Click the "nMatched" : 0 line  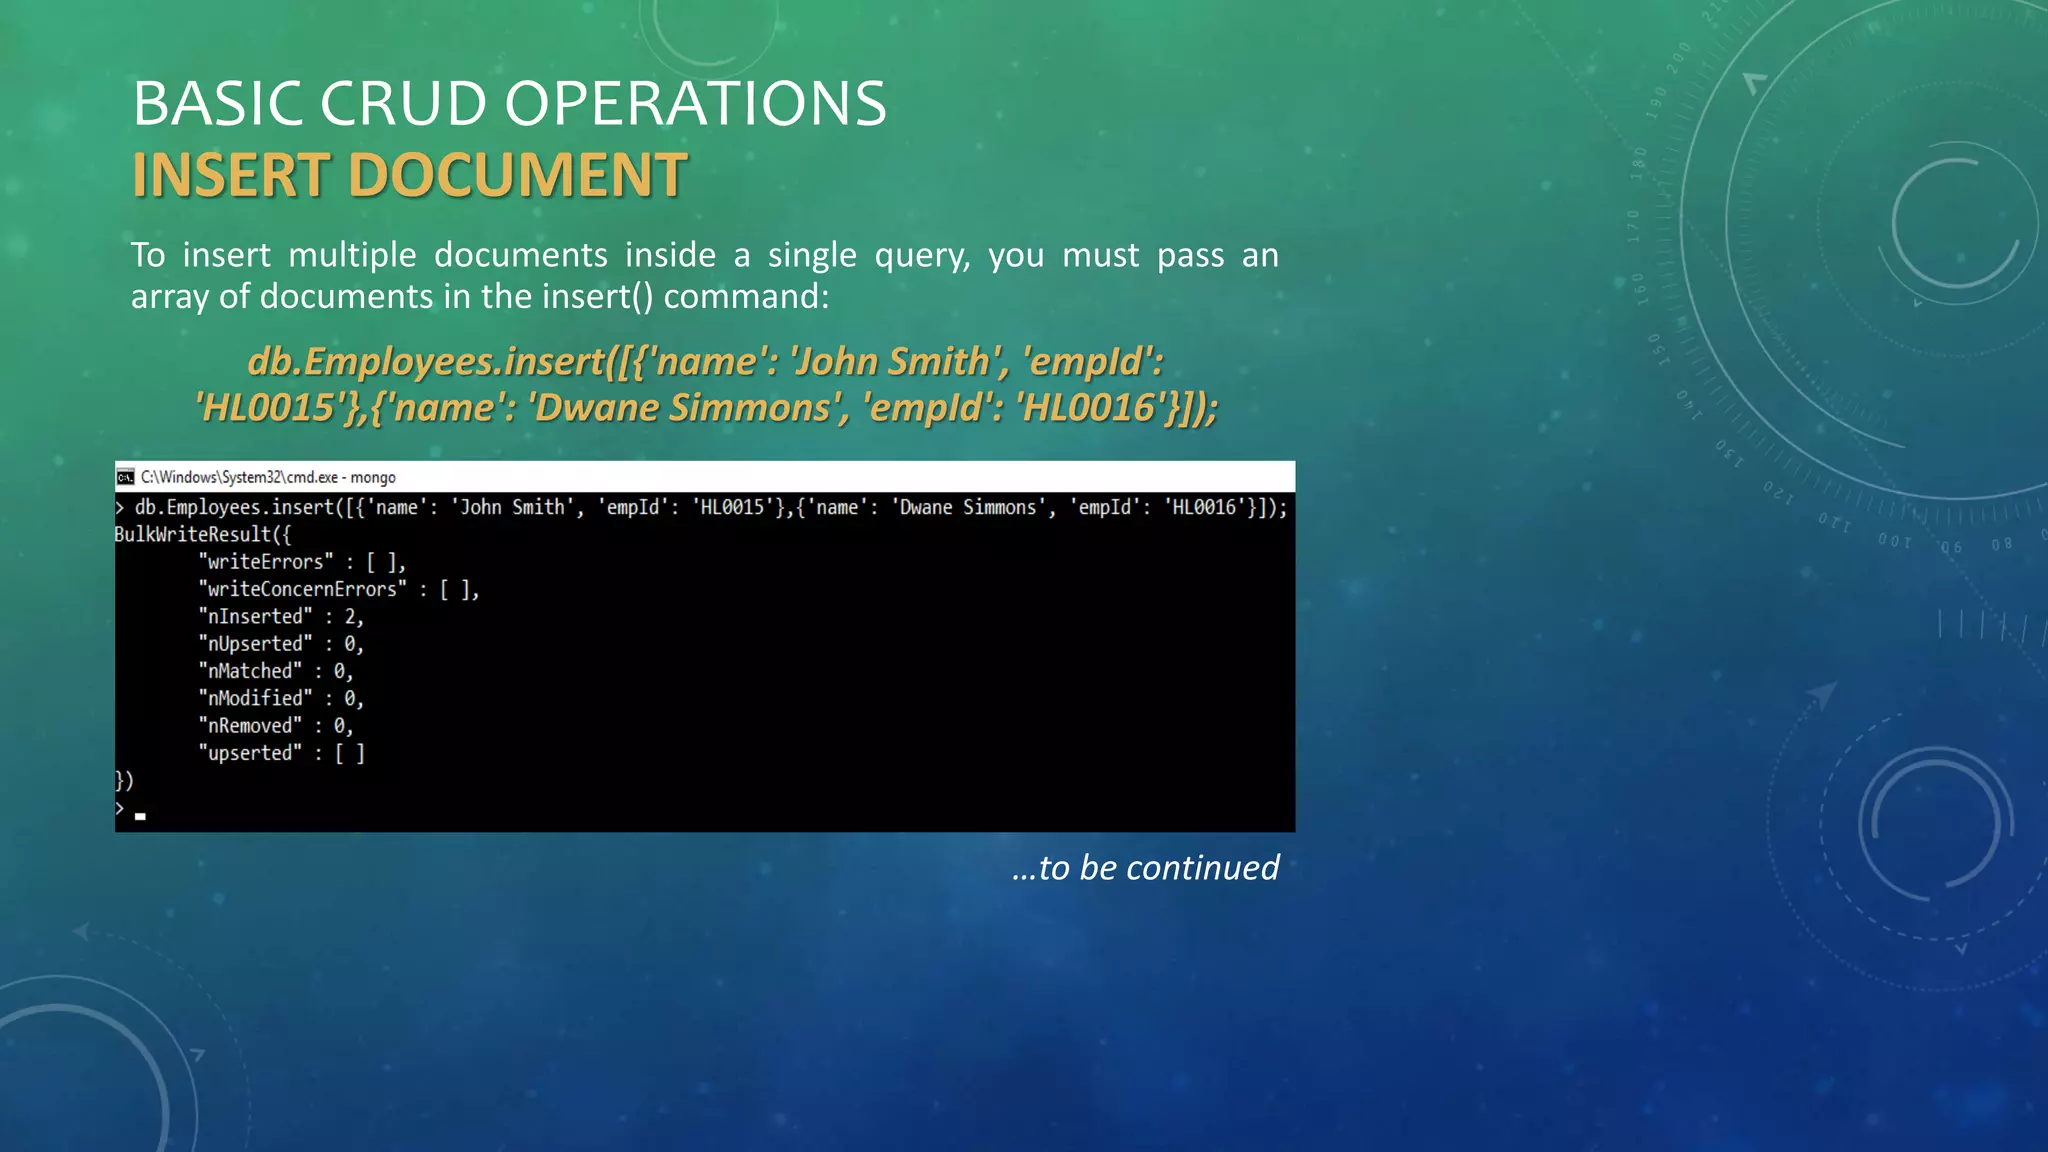click(276, 671)
